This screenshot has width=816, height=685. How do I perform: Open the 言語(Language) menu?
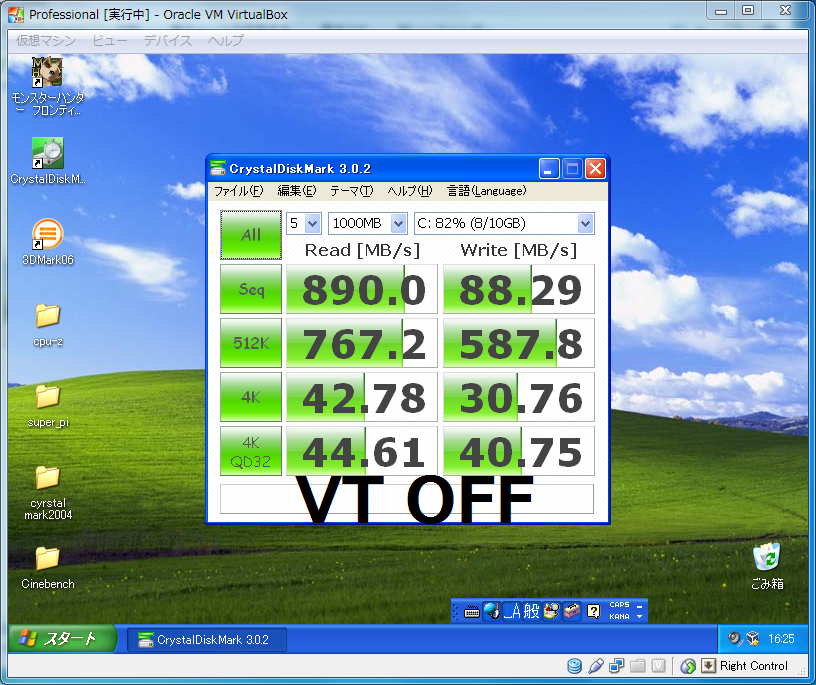coord(487,191)
